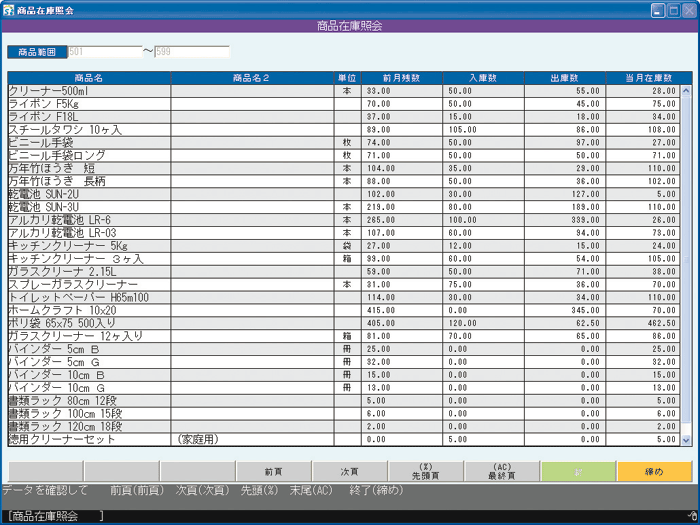Select the 乾電池 SUN-3U product row
Viewport: 700px width, 525px height.
pyautogui.click(x=89, y=206)
